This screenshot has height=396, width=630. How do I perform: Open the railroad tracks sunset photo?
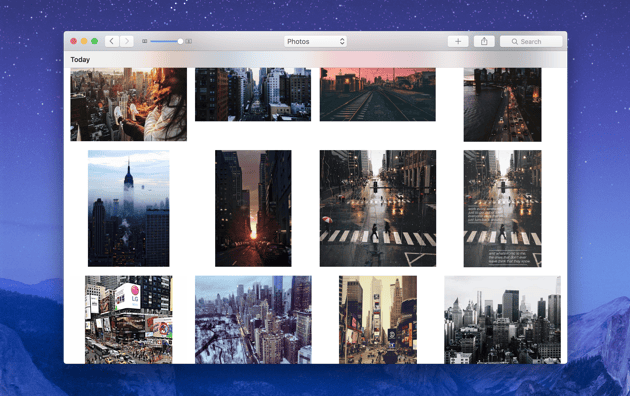click(x=378, y=94)
